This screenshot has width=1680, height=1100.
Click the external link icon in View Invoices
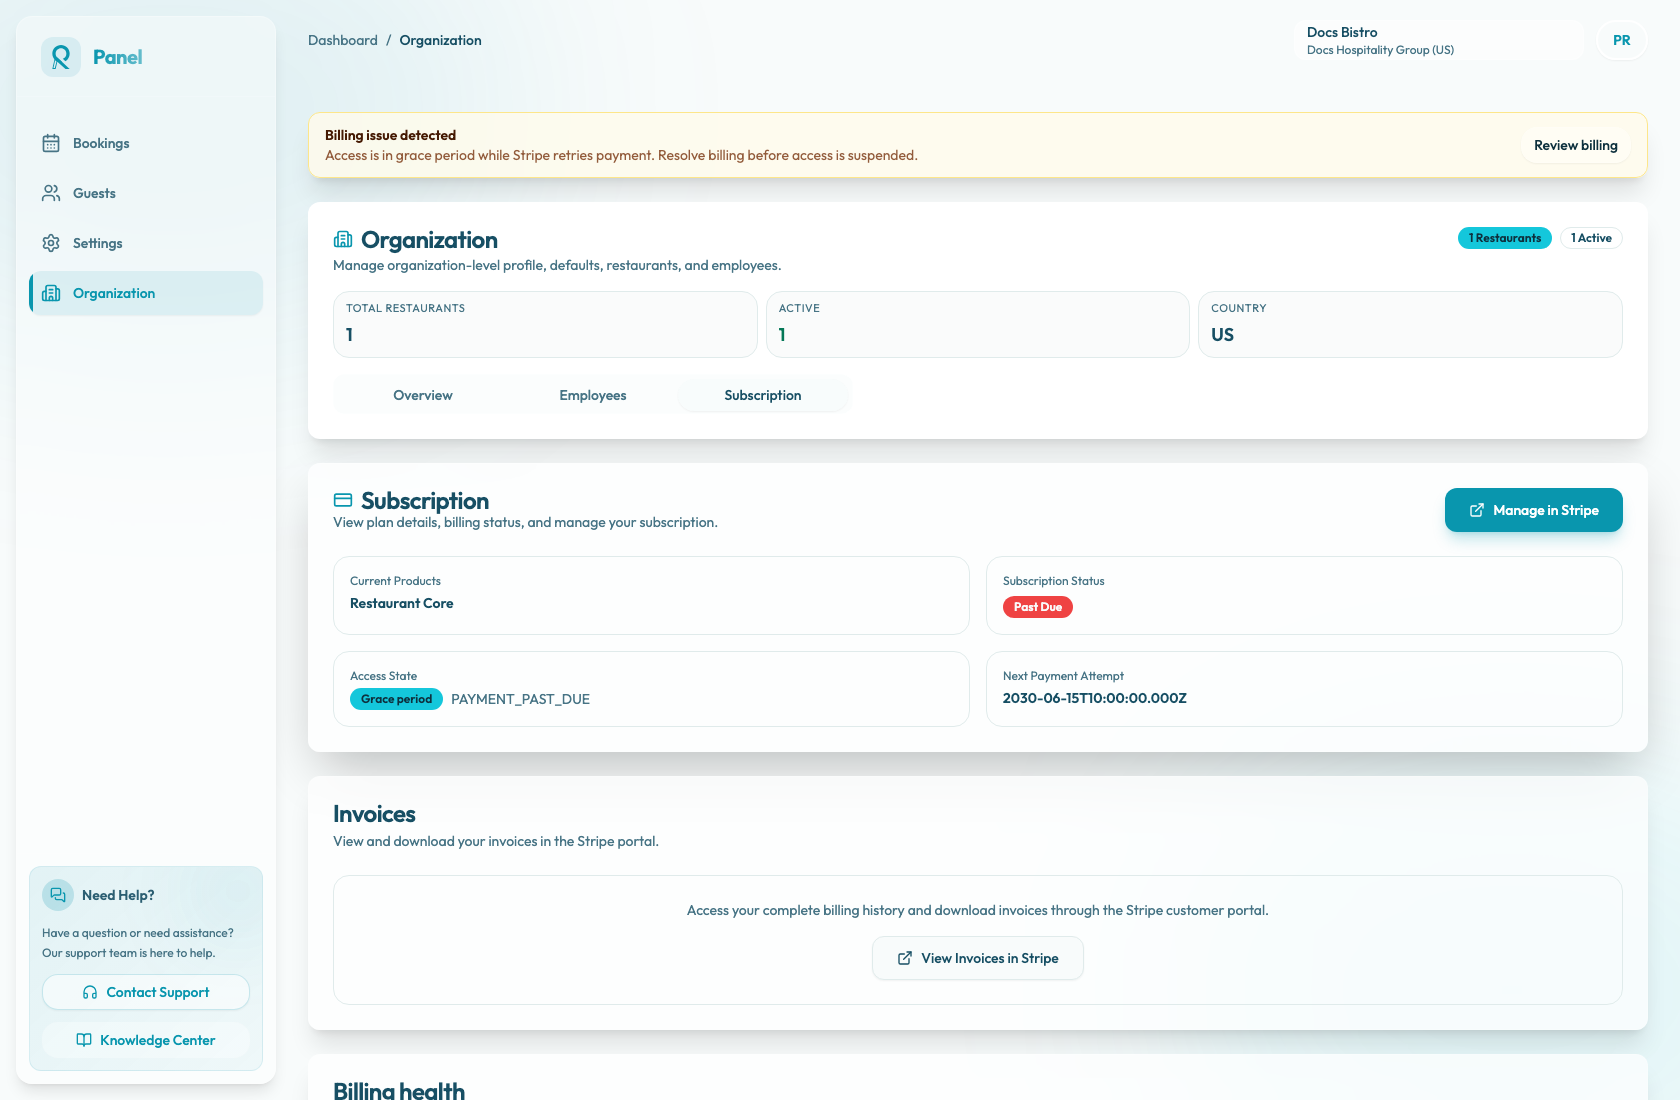(x=905, y=958)
